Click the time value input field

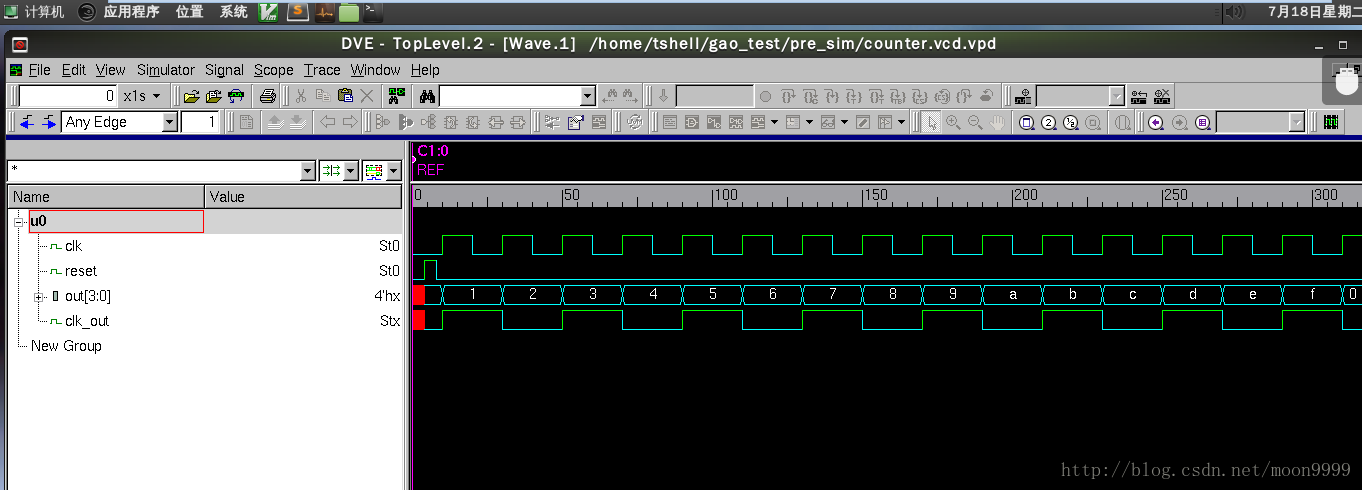pyautogui.click(x=69, y=96)
